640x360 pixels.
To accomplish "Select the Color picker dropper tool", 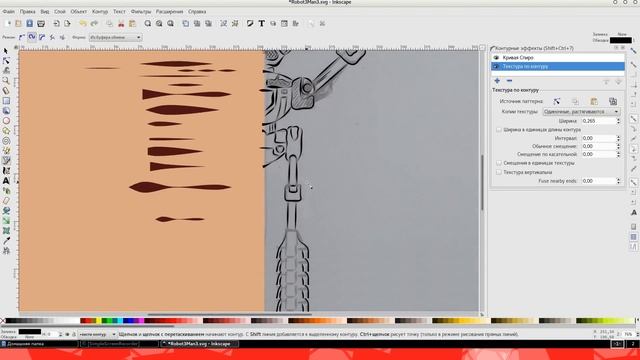I will [6, 240].
